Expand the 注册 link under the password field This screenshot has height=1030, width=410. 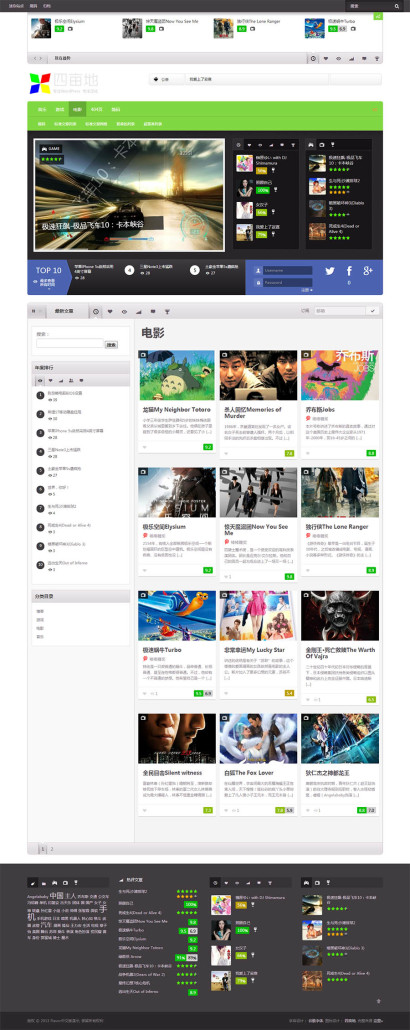[307, 290]
